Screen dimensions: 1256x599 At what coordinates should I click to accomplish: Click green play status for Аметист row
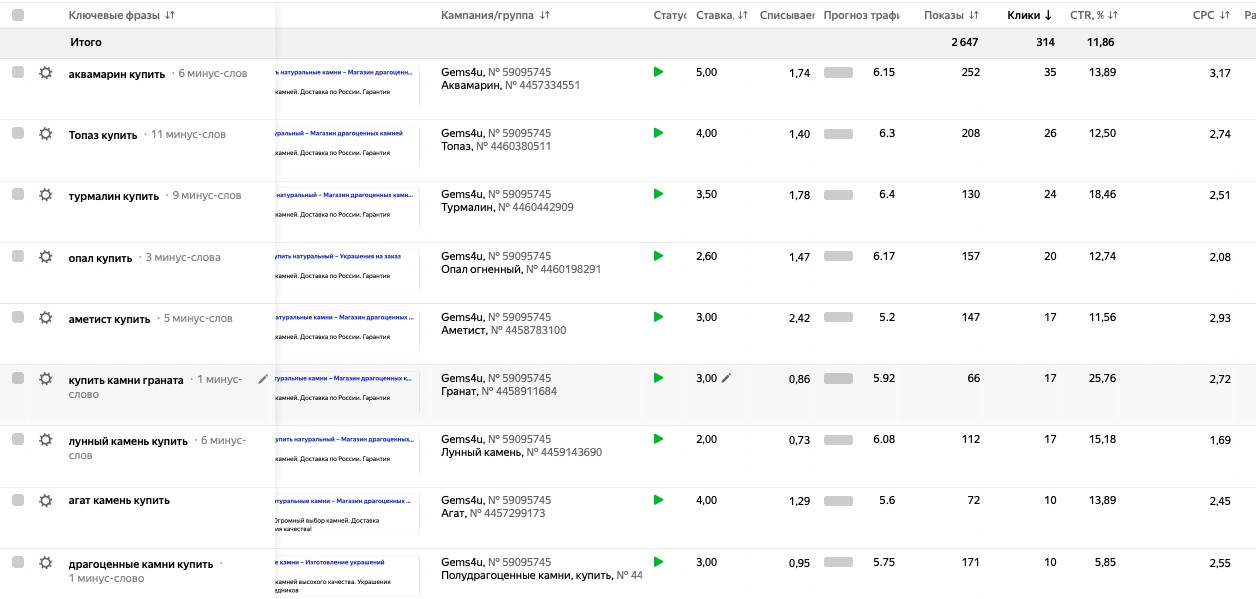[658, 317]
